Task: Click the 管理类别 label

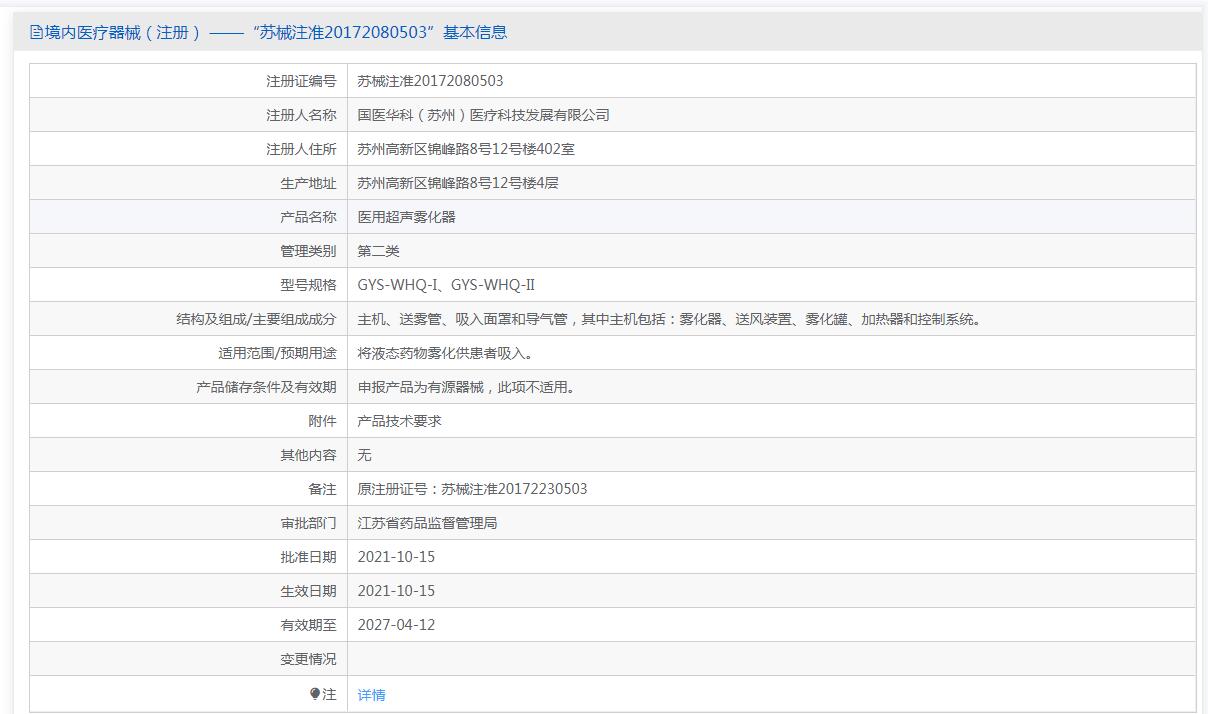Action: (x=308, y=251)
